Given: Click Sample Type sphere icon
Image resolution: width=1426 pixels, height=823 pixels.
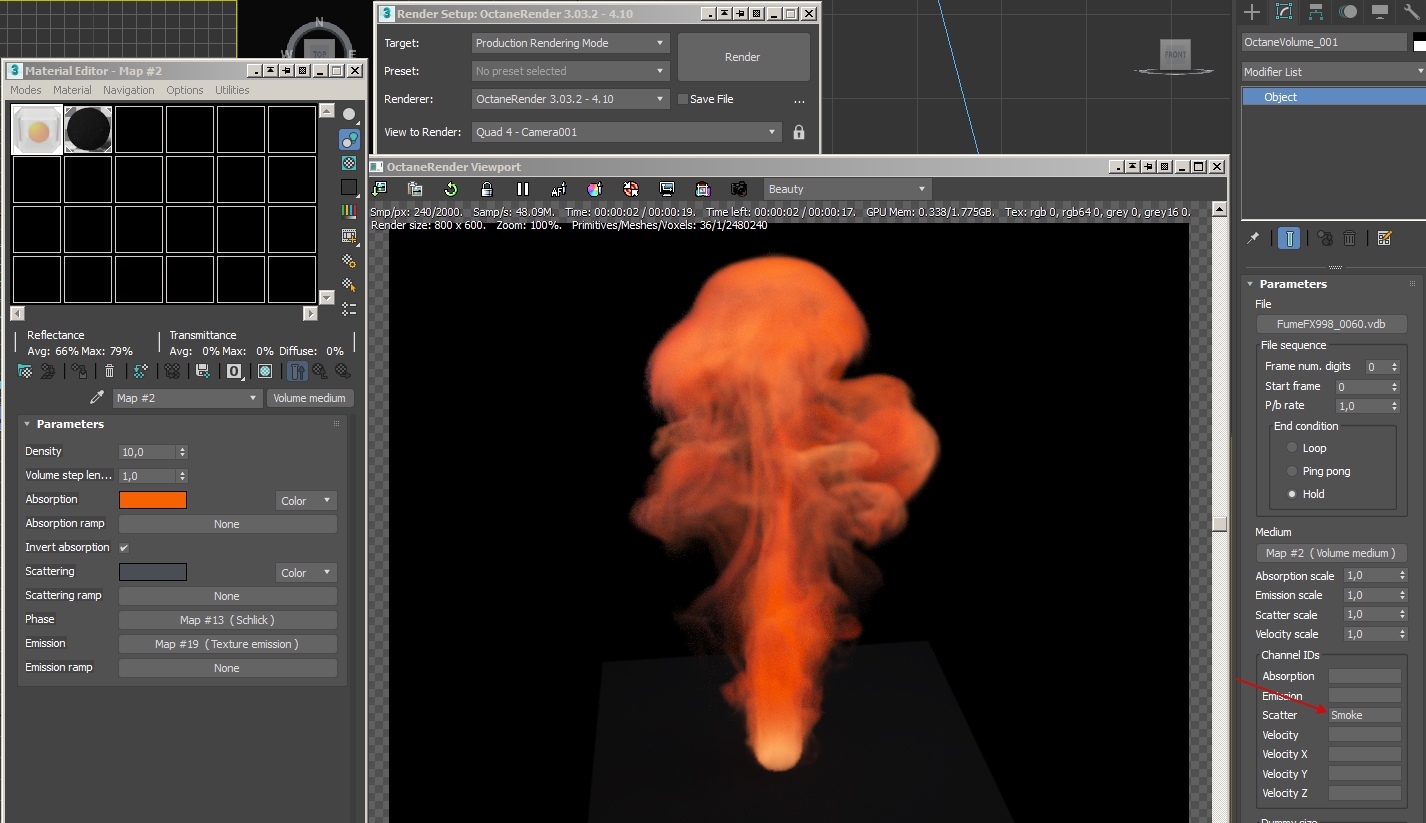Looking at the screenshot, I should coord(349,114).
